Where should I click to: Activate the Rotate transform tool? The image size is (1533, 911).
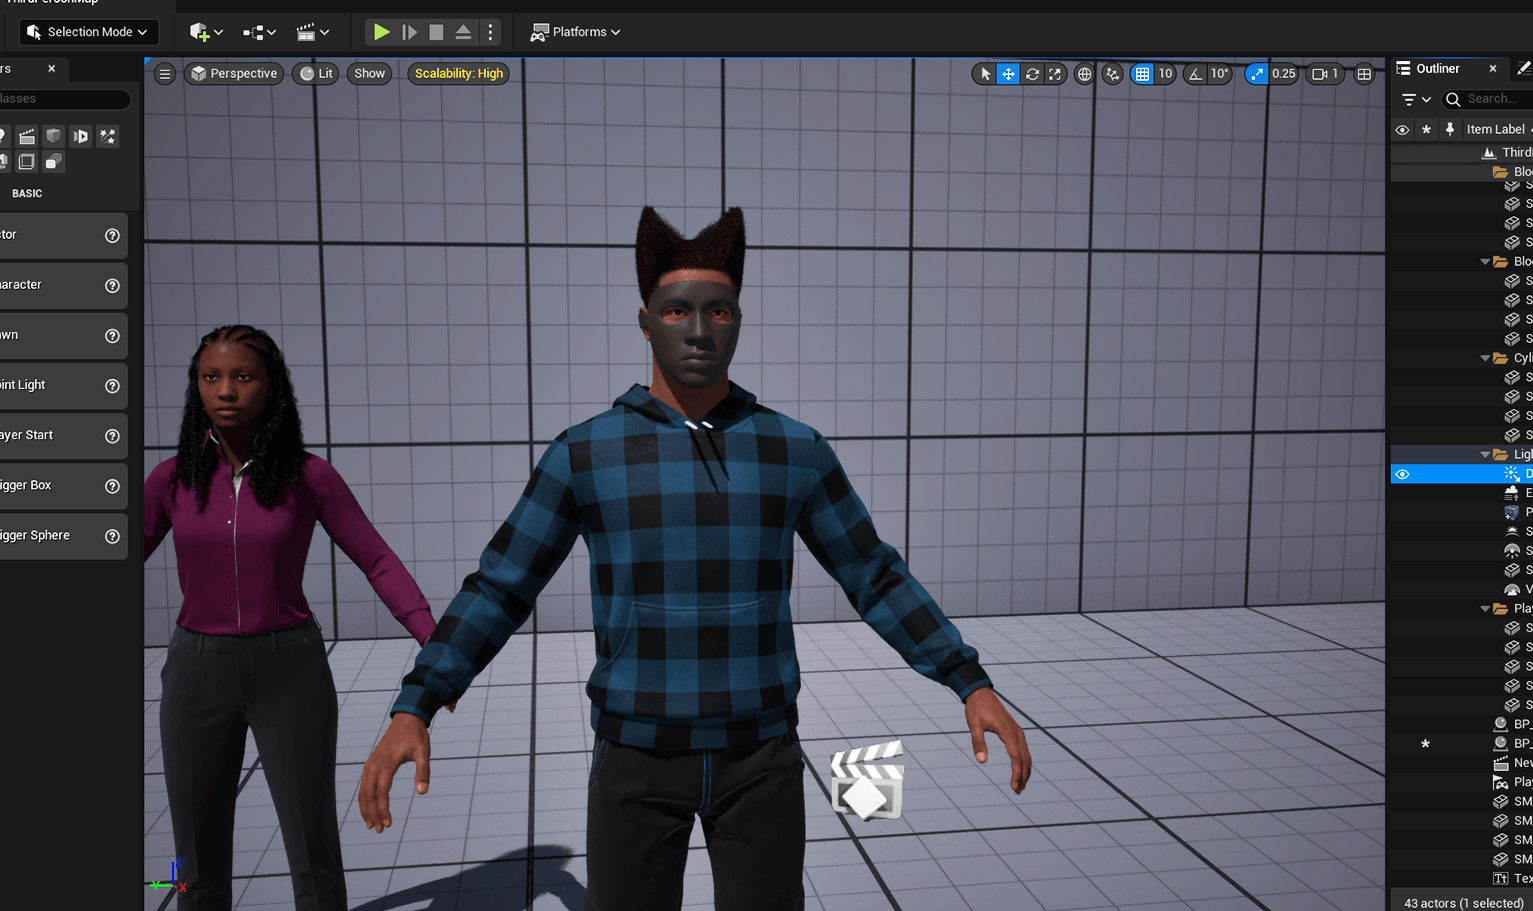1032,74
